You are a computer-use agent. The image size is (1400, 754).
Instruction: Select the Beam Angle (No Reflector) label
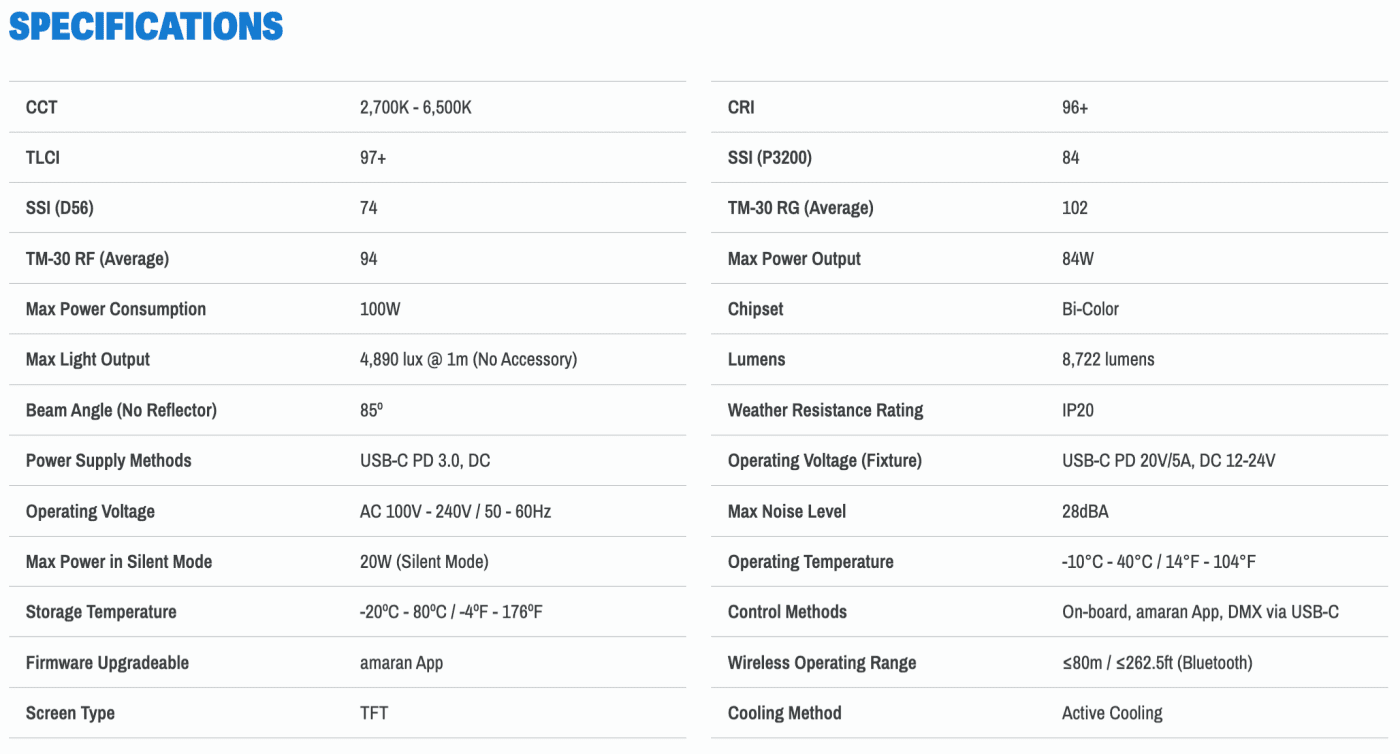pos(121,410)
